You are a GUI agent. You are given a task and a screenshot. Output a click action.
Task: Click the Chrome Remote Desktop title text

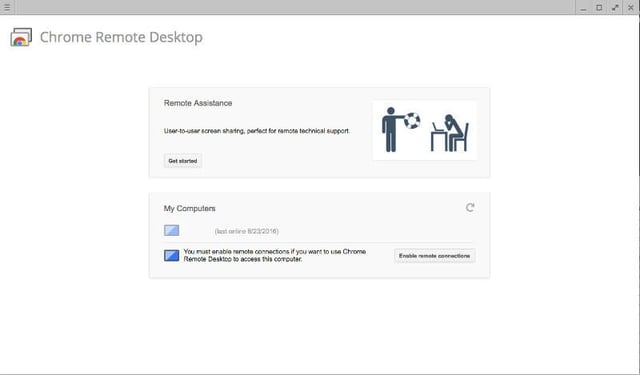pyautogui.click(x=121, y=37)
